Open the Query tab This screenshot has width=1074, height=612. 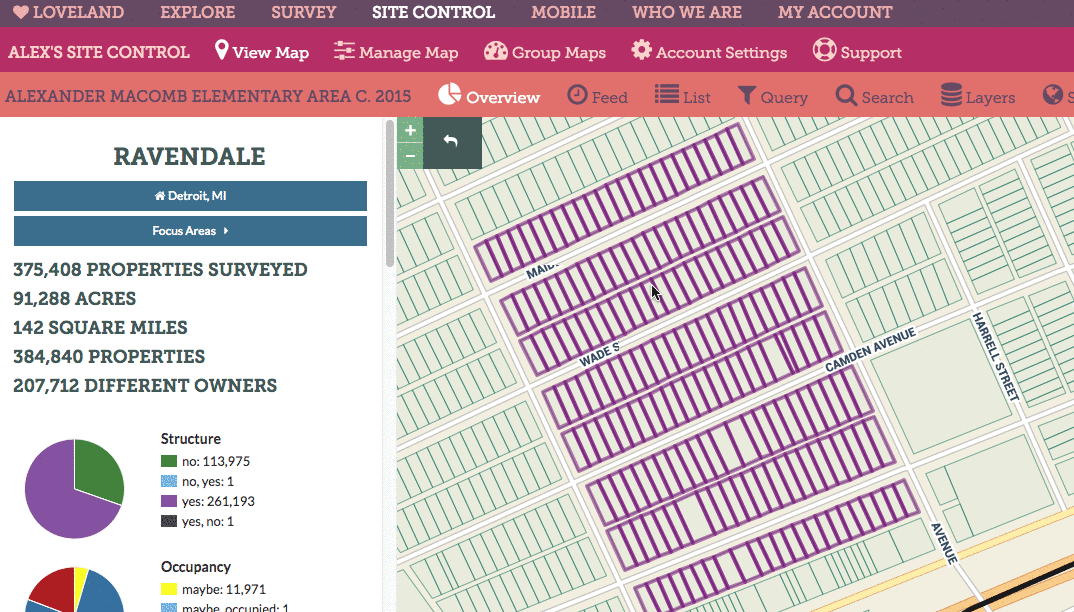tap(773, 97)
